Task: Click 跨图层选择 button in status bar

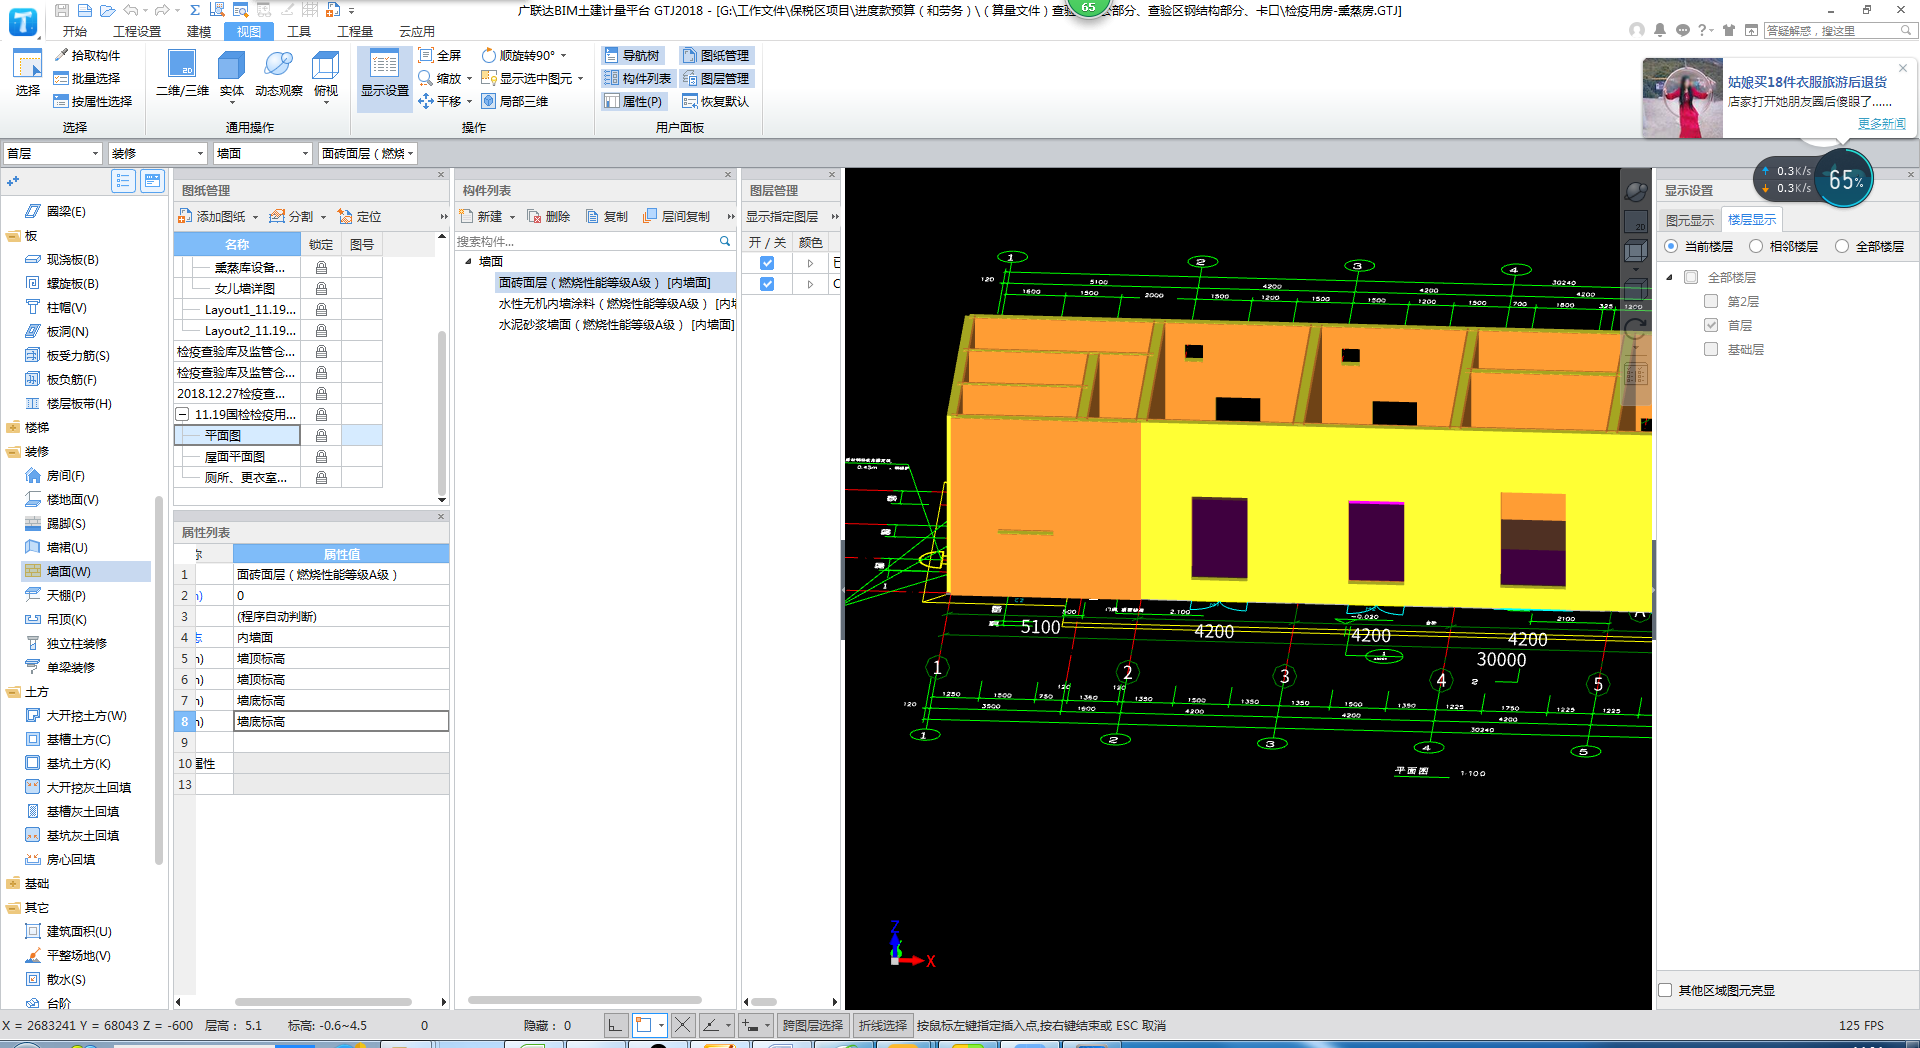Action: click(x=813, y=1025)
